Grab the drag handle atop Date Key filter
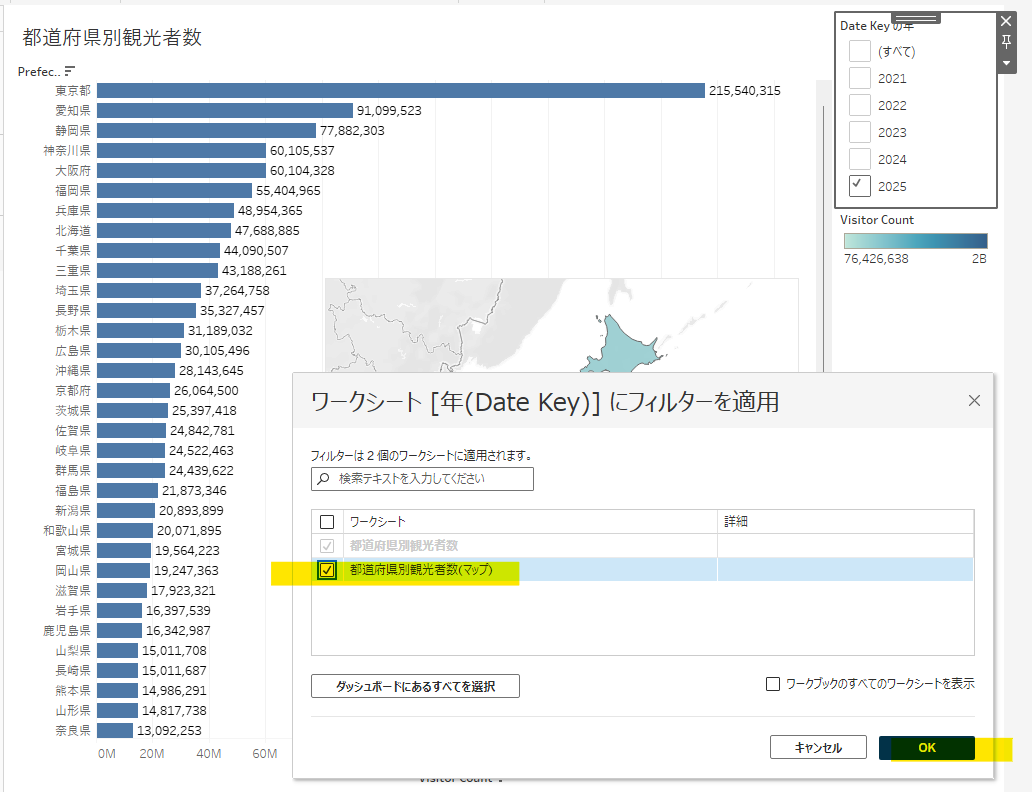The width and height of the screenshot is (1032, 792). pos(916,18)
